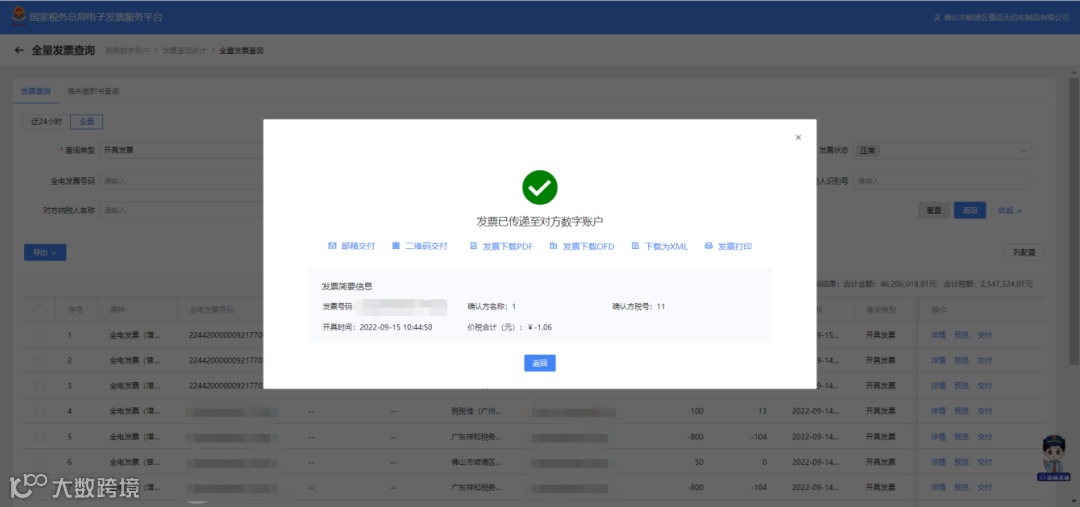Open the 发票状态 dropdown showing 正常

942,150
